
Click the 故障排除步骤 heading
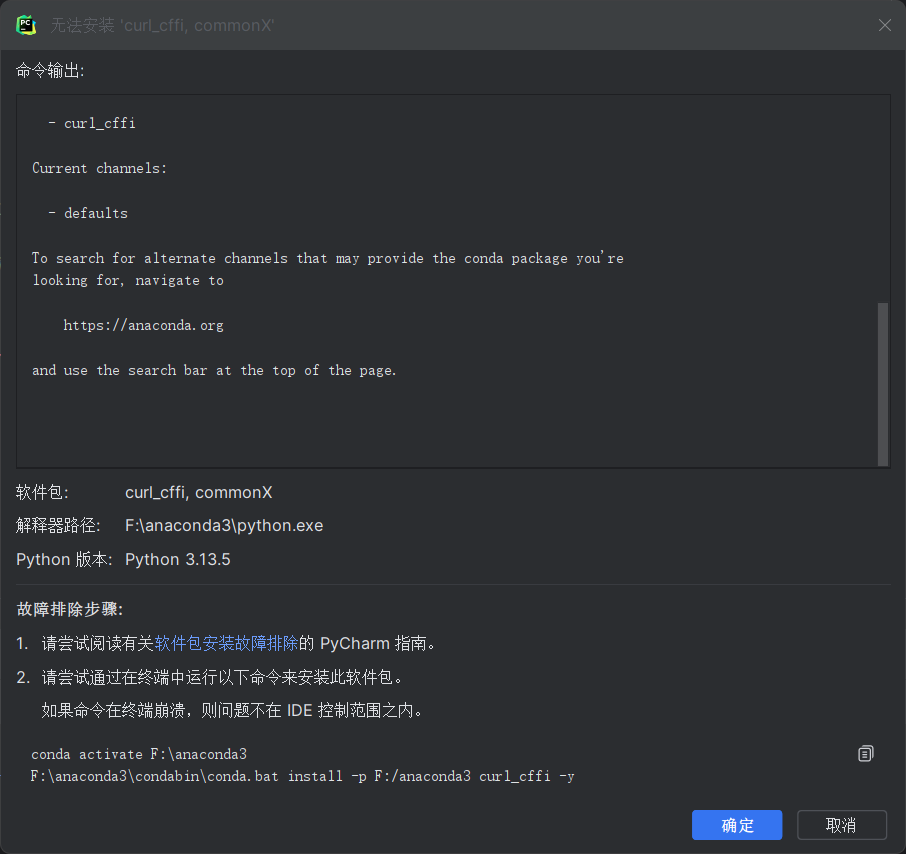[69, 609]
